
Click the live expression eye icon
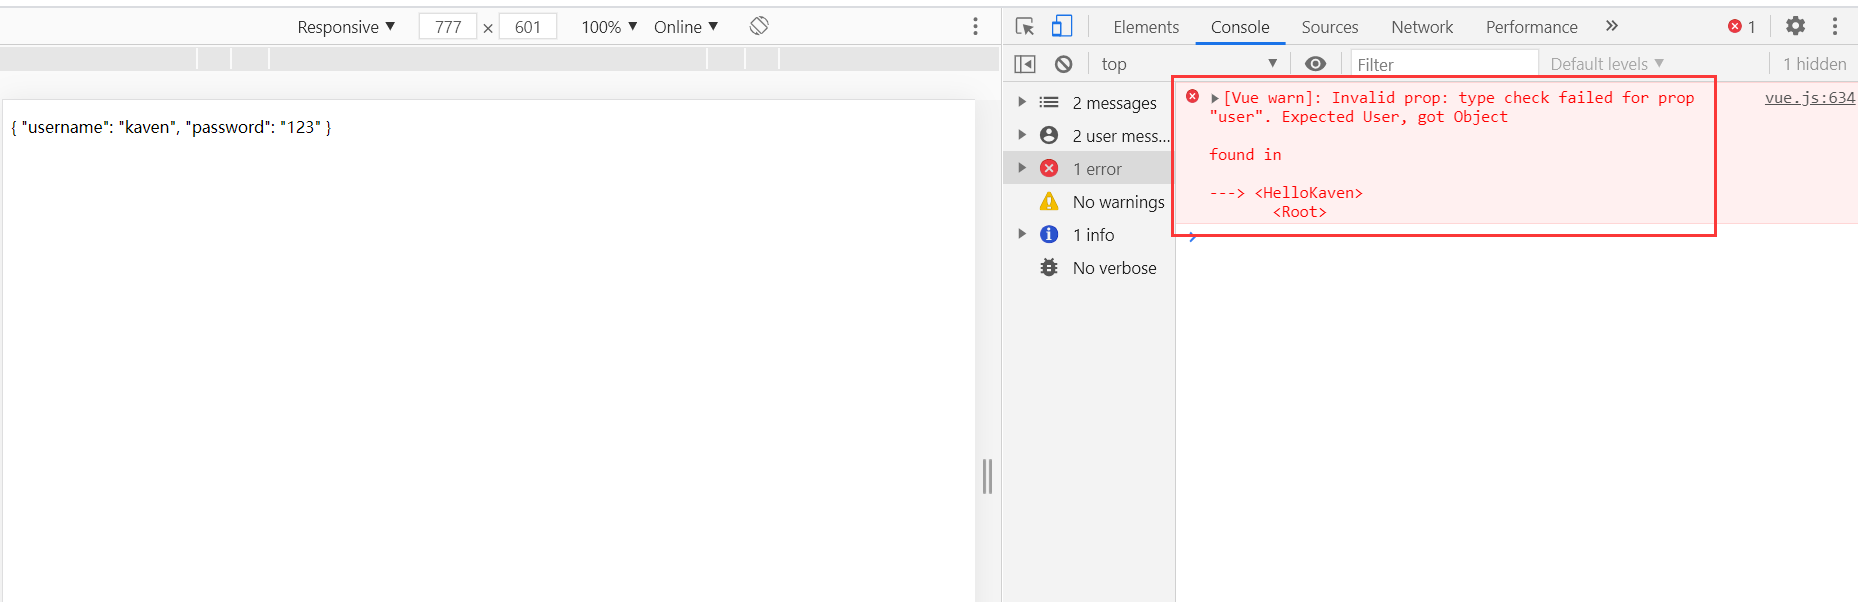(x=1316, y=64)
